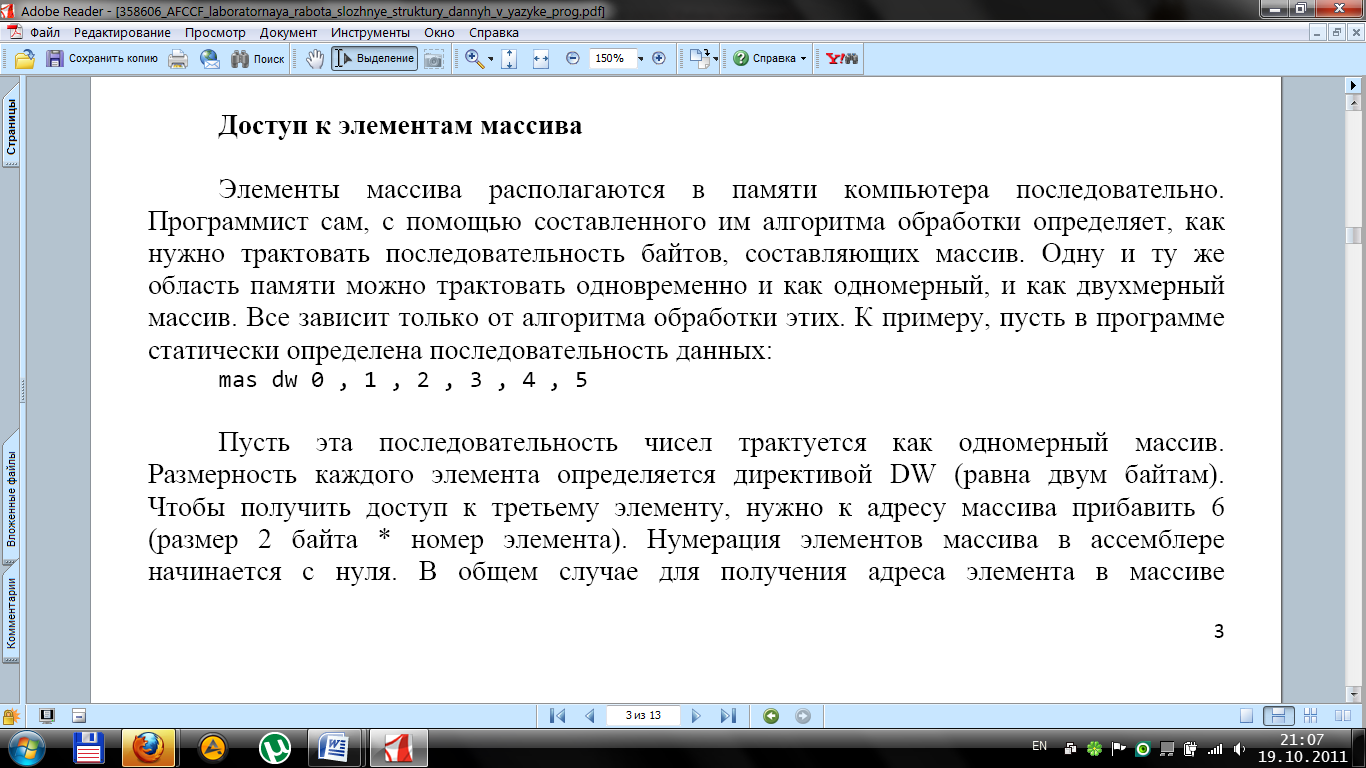Open Поиск search with binoculars

click(x=258, y=59)
